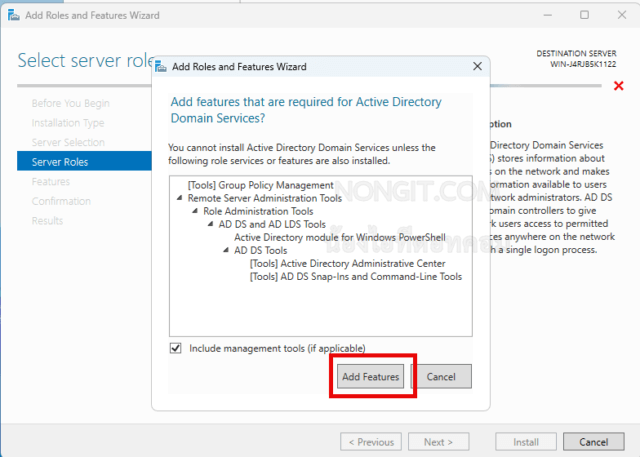The image size is (640, 457).
Task: Go to Installation Type step
Action: click(68, 123)
